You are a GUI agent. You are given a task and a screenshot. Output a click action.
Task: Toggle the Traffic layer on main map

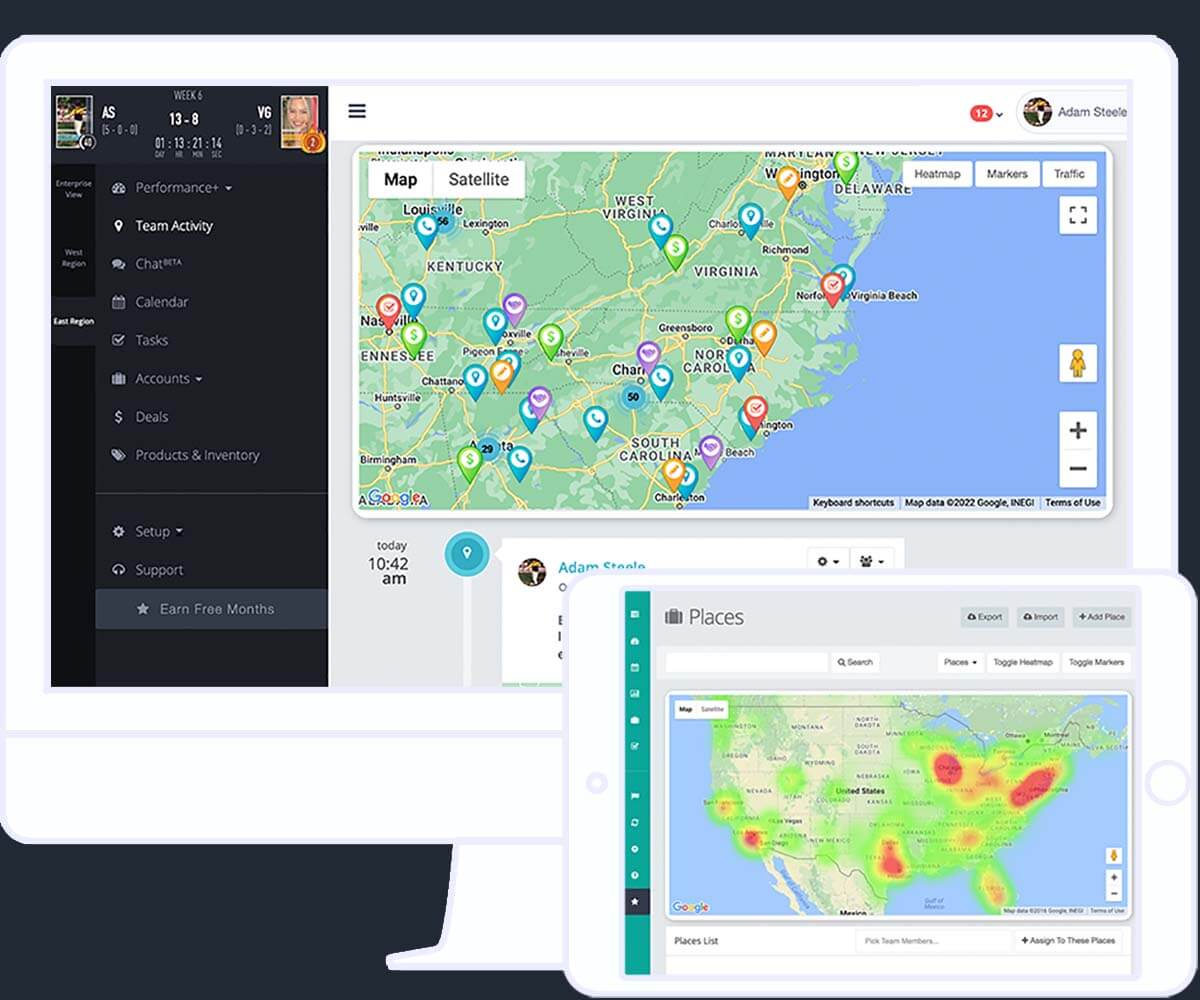pyautogui.click(x=1069, y=174)
